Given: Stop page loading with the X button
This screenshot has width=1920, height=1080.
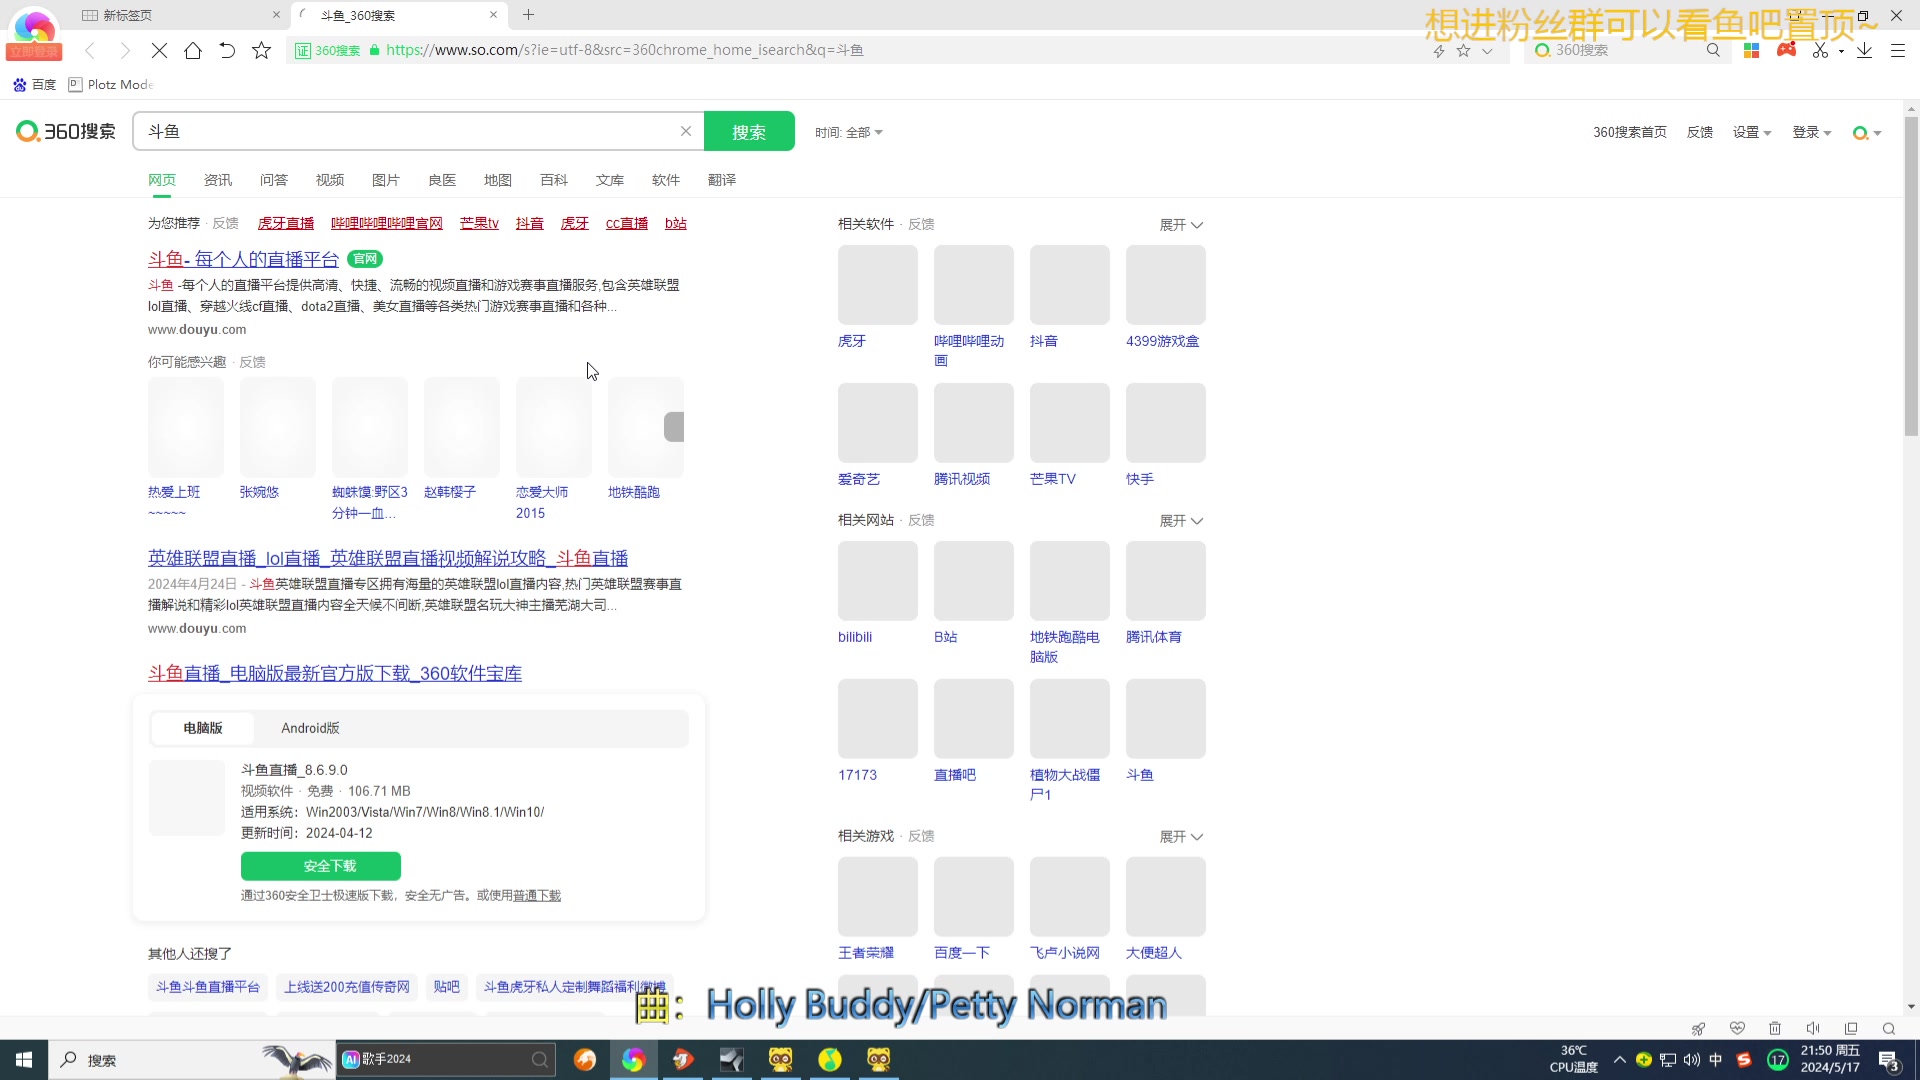Looking at the screenshot, I should click(x=159, y=50).
